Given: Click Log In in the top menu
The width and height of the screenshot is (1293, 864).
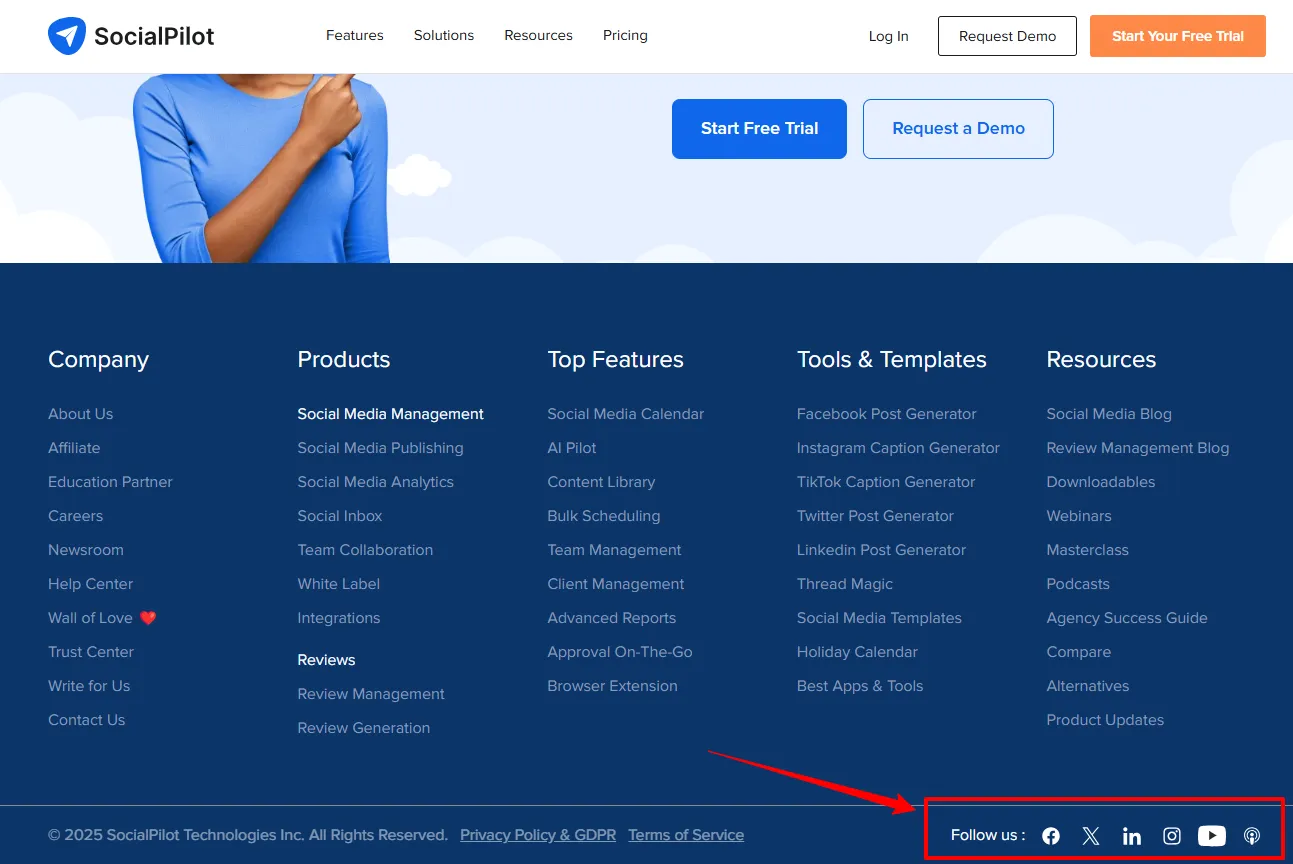Looking at the screenshot, I should [x=888, y=35].
